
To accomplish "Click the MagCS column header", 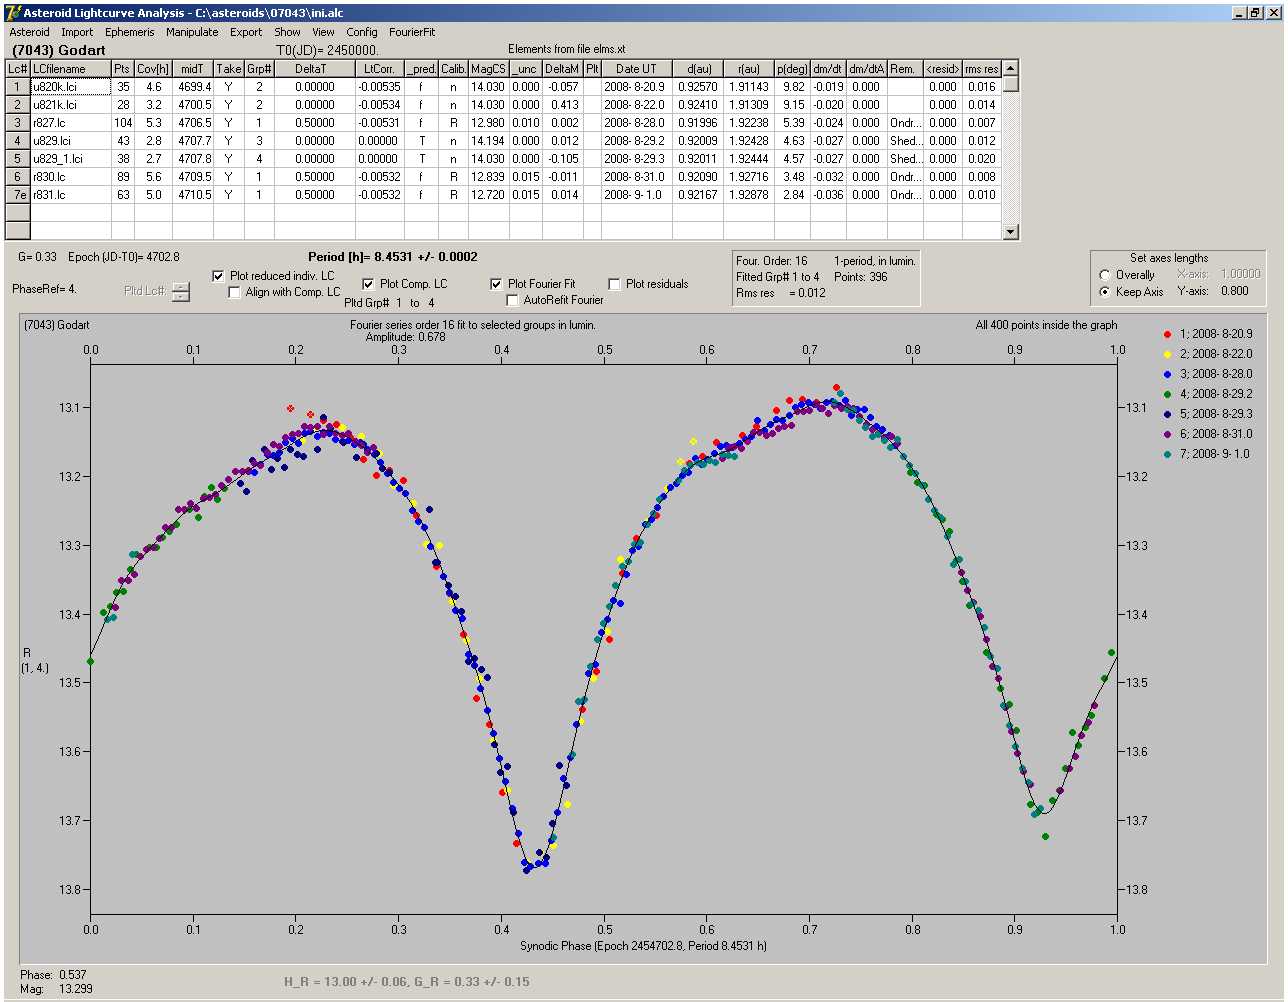I will (x=488, y=69).
